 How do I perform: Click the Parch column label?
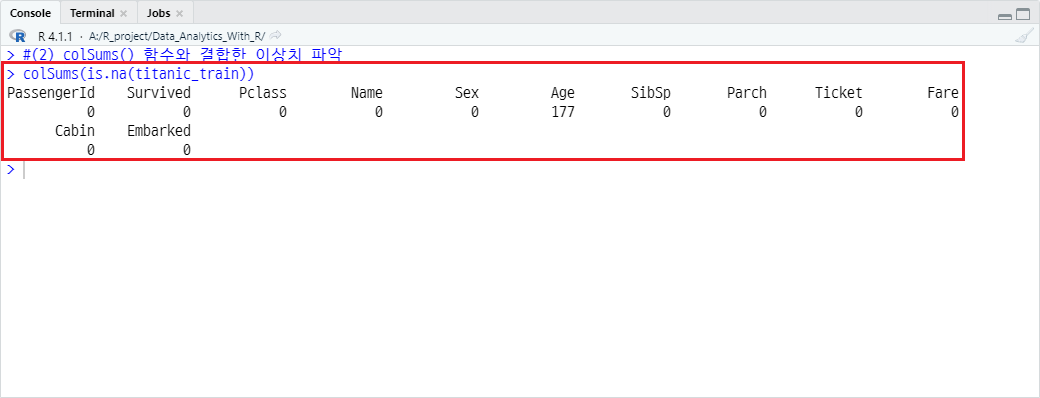coord(747,93)
